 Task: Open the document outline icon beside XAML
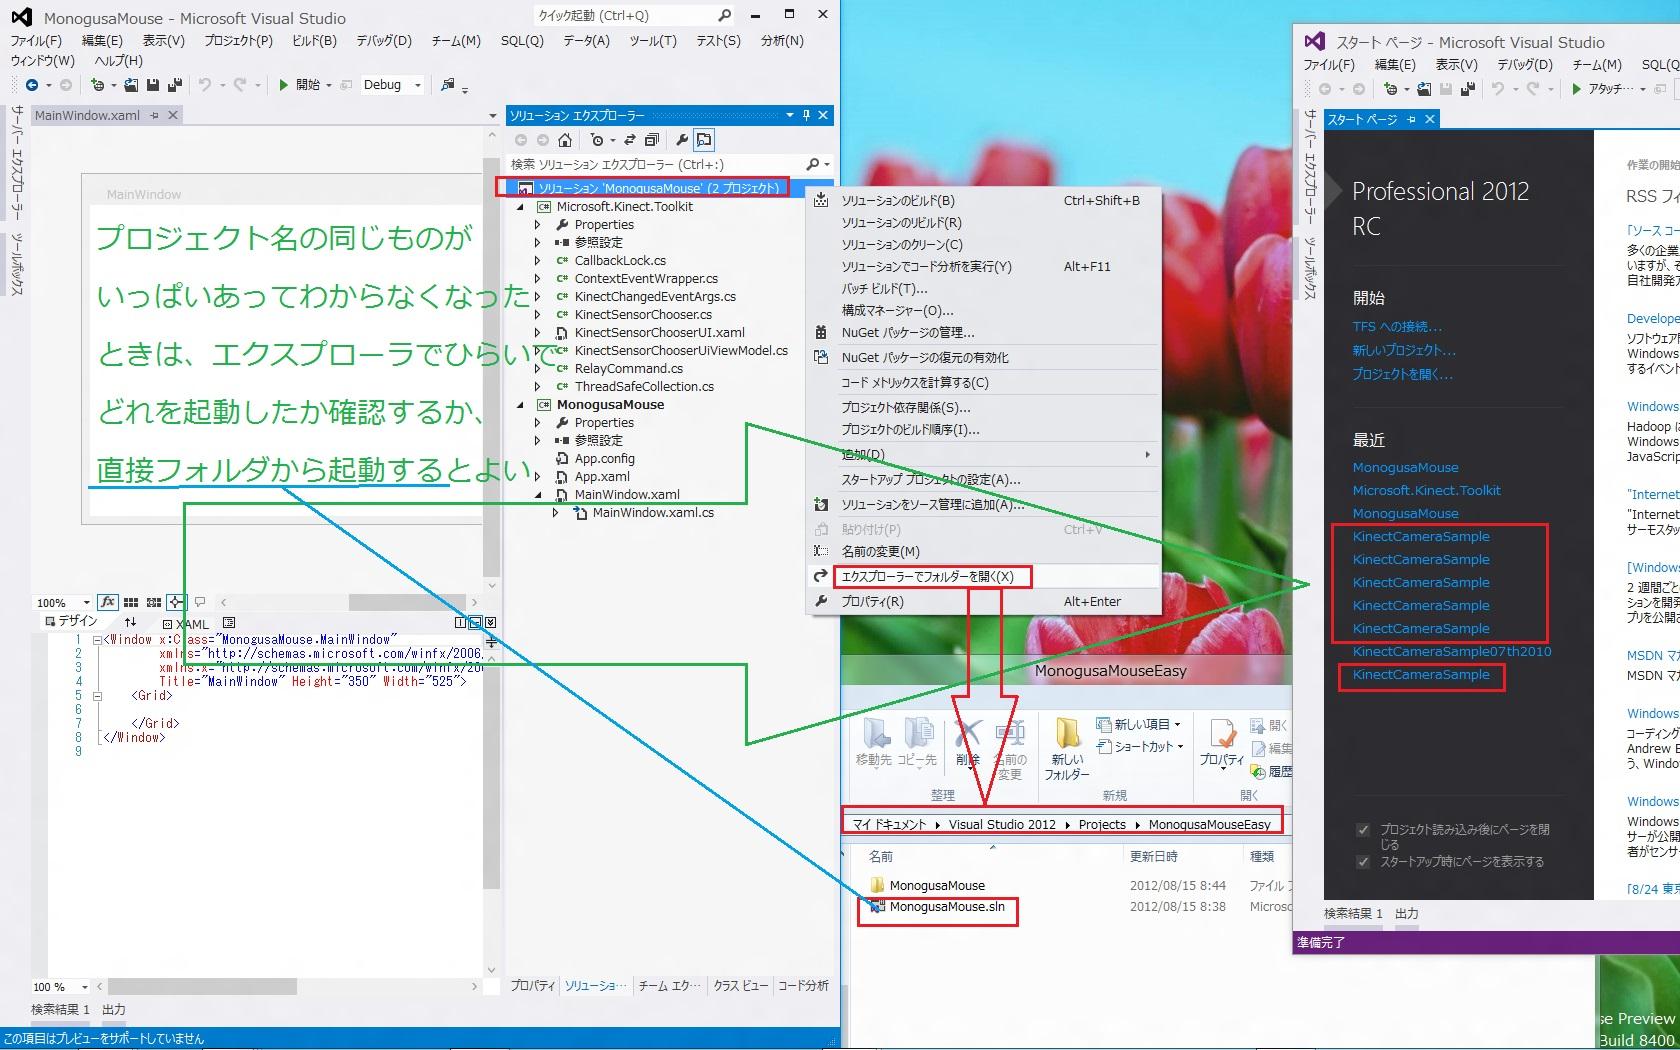pos(229,622)
